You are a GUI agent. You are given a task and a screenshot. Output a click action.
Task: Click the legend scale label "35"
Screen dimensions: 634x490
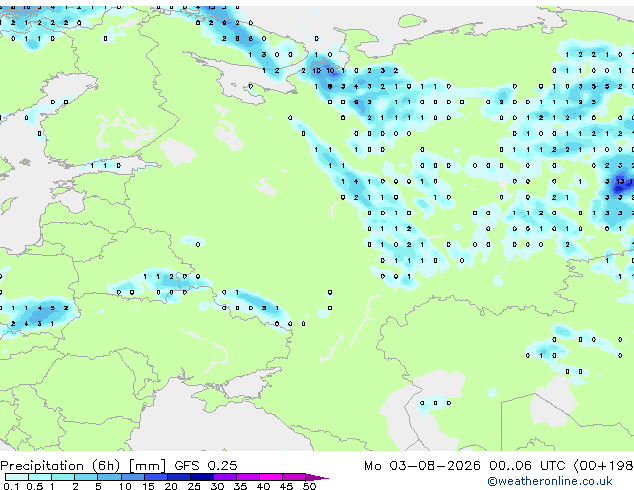[x=240, y=486]
